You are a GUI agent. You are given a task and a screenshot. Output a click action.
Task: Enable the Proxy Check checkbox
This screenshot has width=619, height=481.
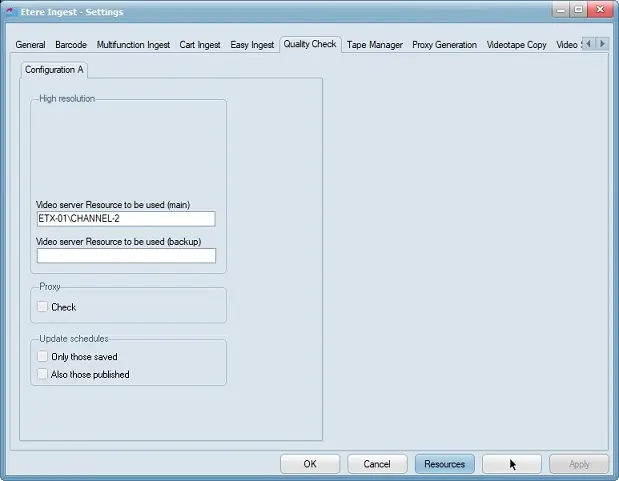[42, 307]
